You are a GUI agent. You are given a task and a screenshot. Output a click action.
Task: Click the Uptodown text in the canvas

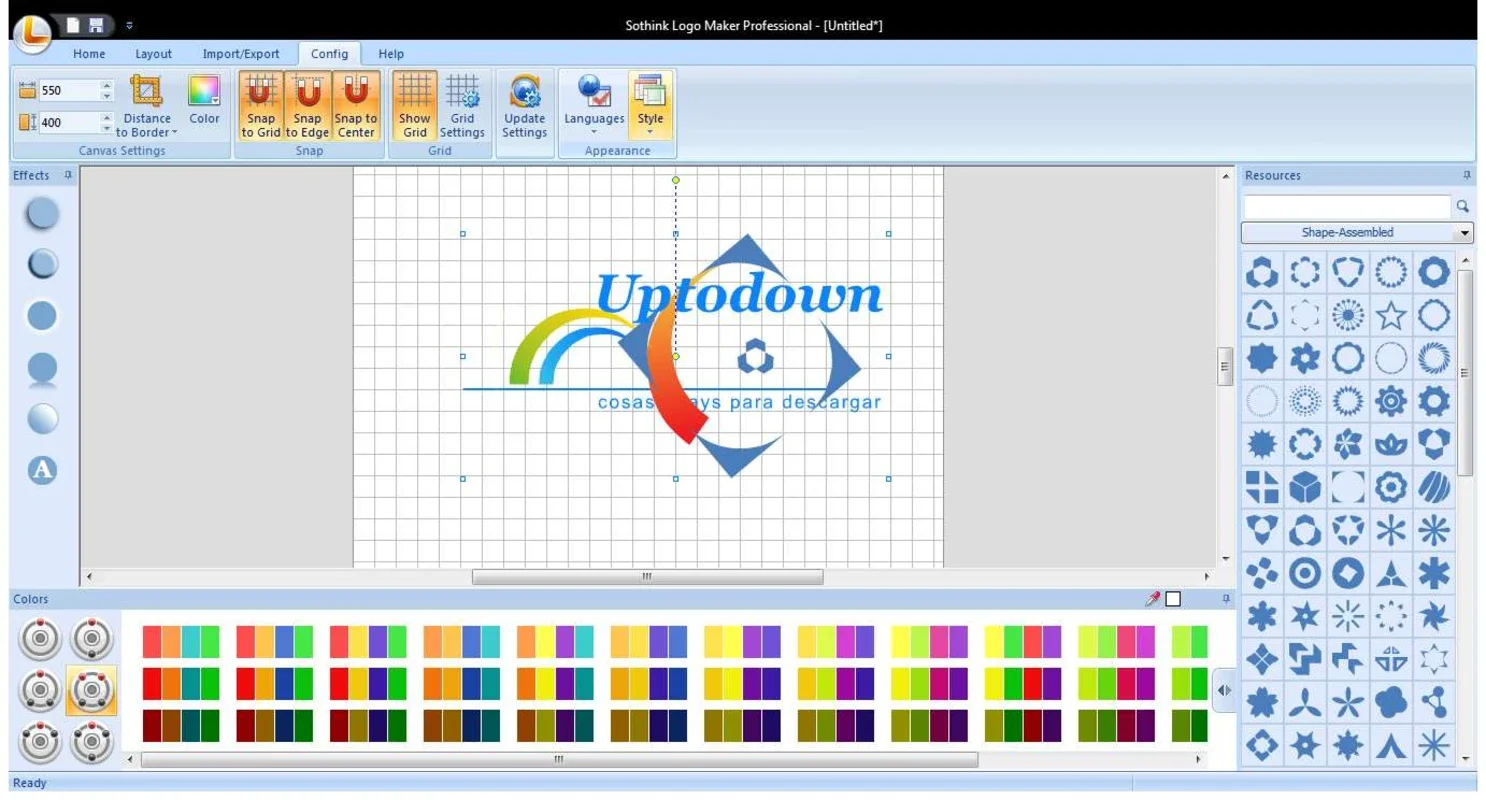click(740, 294)
